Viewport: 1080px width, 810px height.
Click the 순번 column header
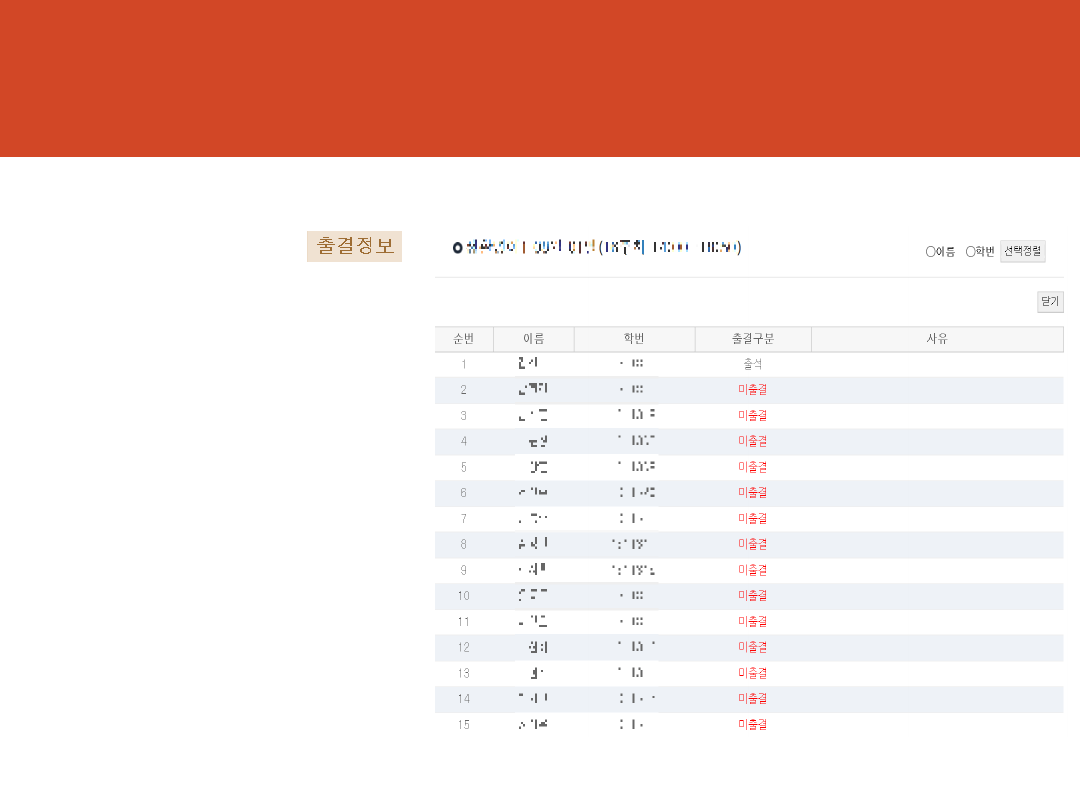click(x=464, y=339)
